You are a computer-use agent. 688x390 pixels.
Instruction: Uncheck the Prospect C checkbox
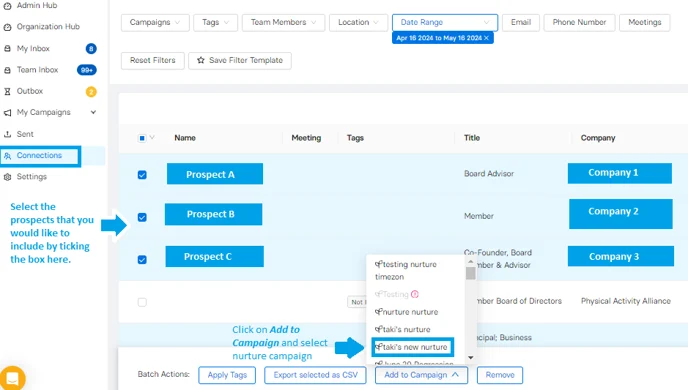pyautogui.click(x=142, y=260)
